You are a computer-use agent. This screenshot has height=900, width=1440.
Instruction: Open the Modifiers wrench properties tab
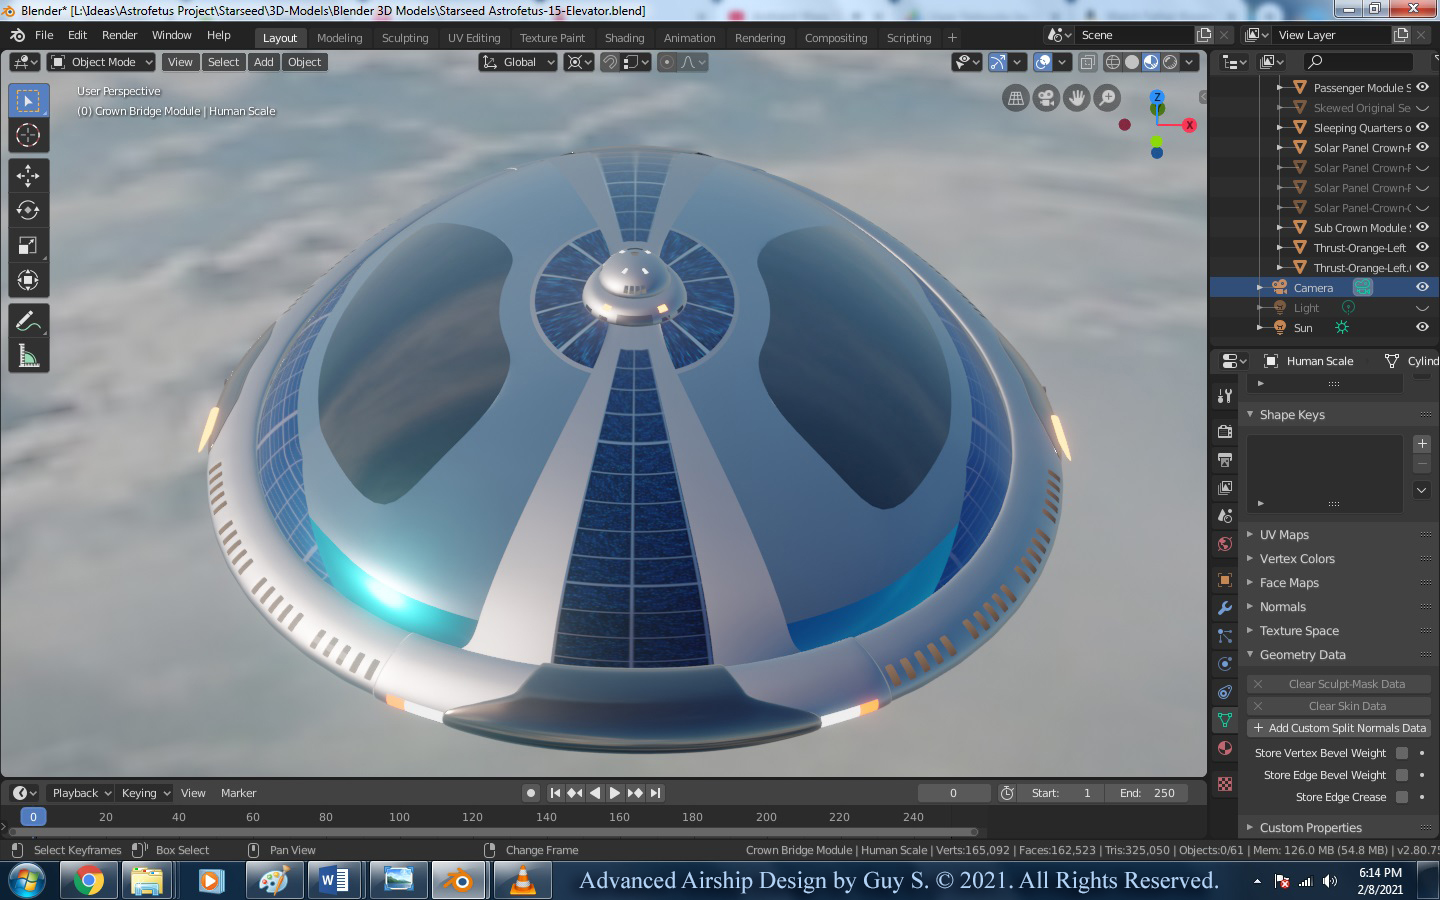pyautogui.click(x=1225, y=608)
